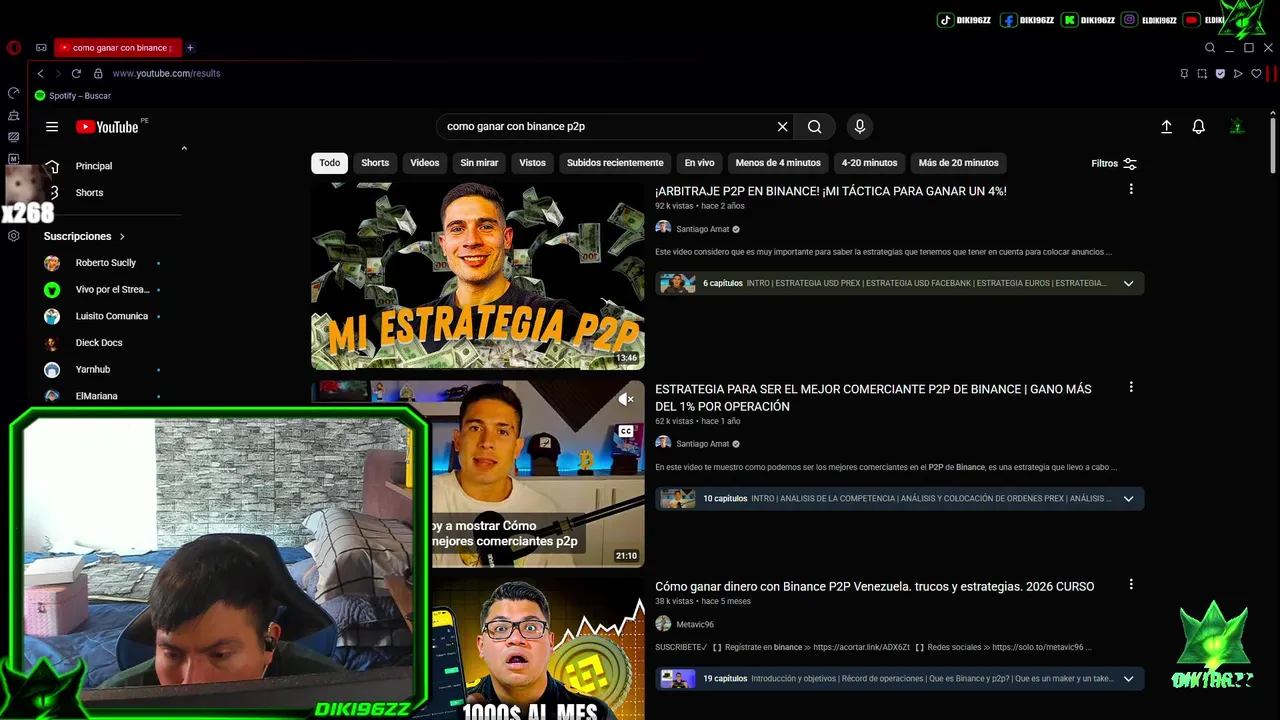Open ad blocker shield icon
1280x720 pixels.
tap(1220, 73)
